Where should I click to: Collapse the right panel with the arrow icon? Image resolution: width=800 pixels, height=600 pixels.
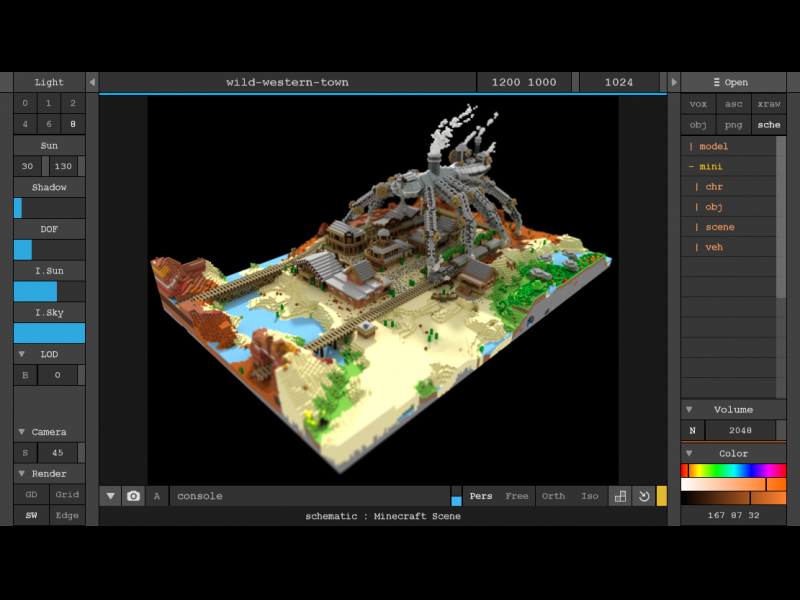(x=674, y=82)
